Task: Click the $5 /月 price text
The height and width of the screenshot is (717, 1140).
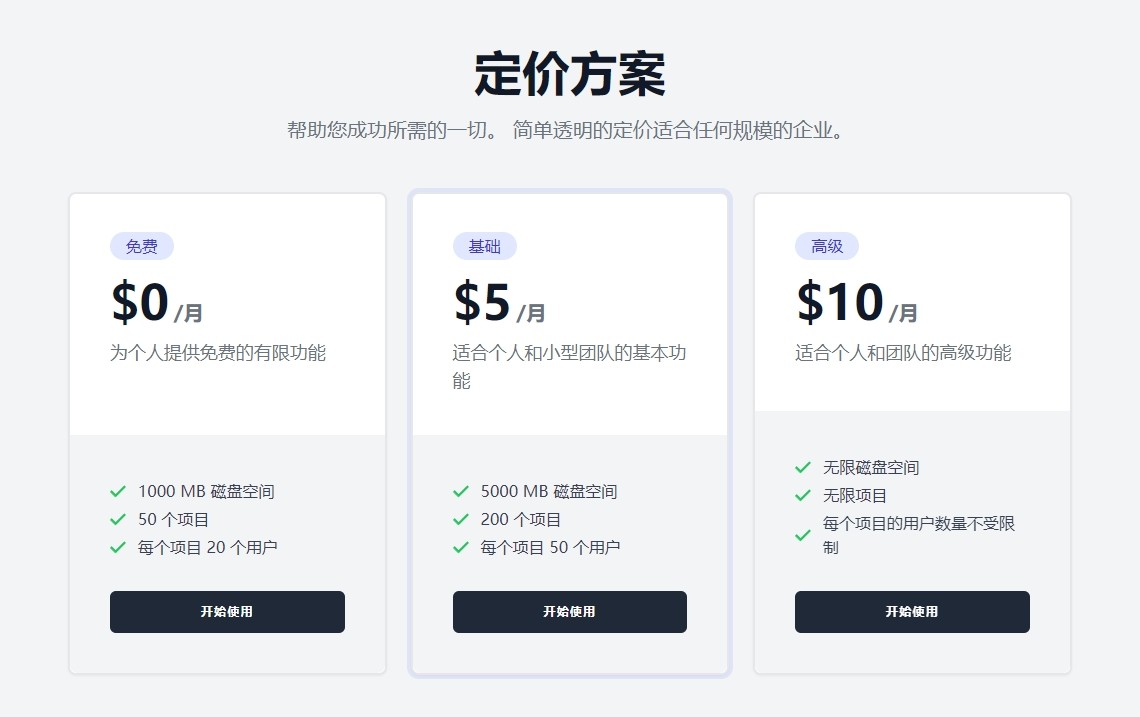Action: point(499,303)
